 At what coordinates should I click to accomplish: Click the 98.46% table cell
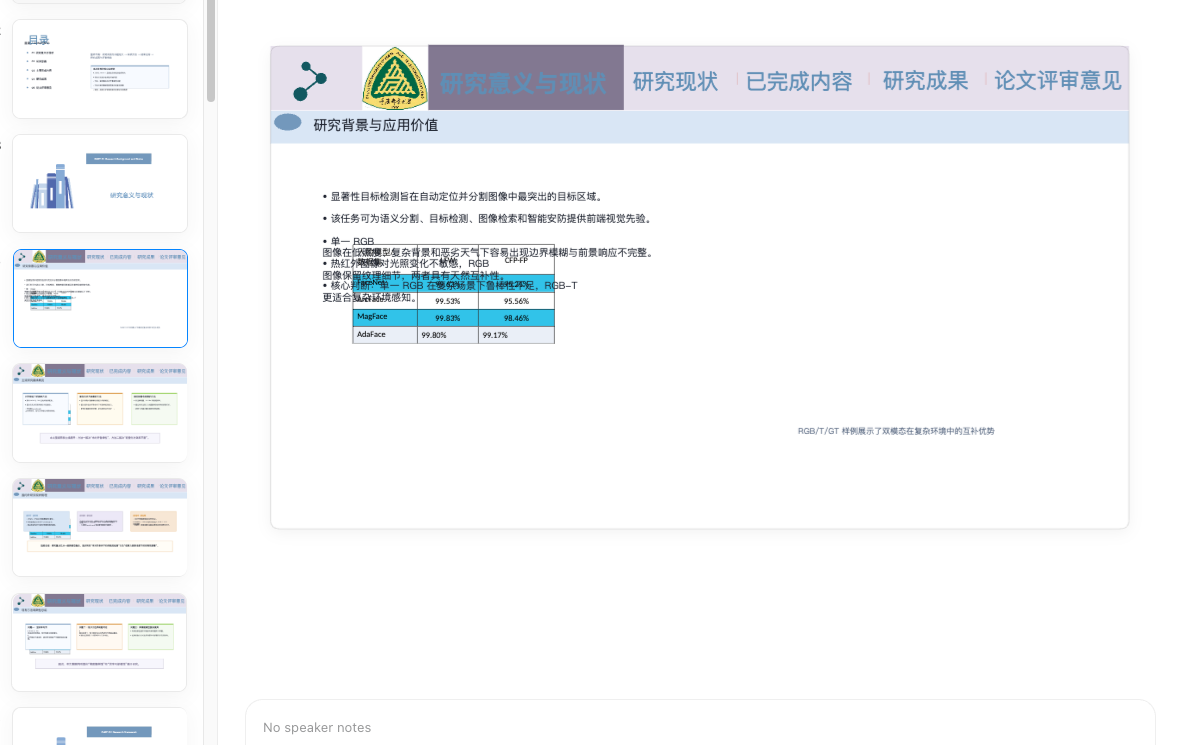point(516,317)
